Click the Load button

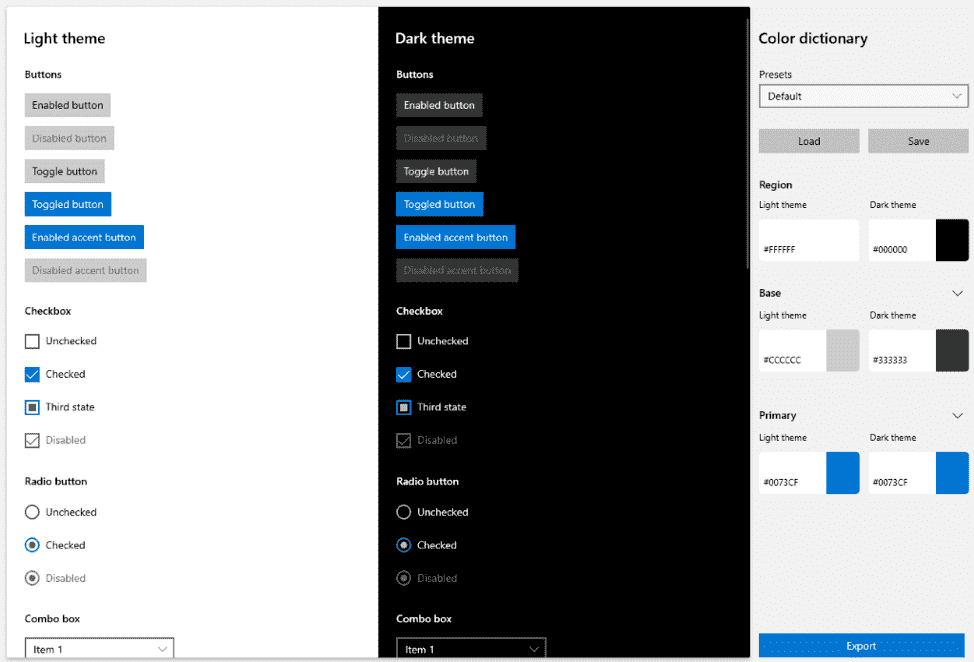click(809, 141)
